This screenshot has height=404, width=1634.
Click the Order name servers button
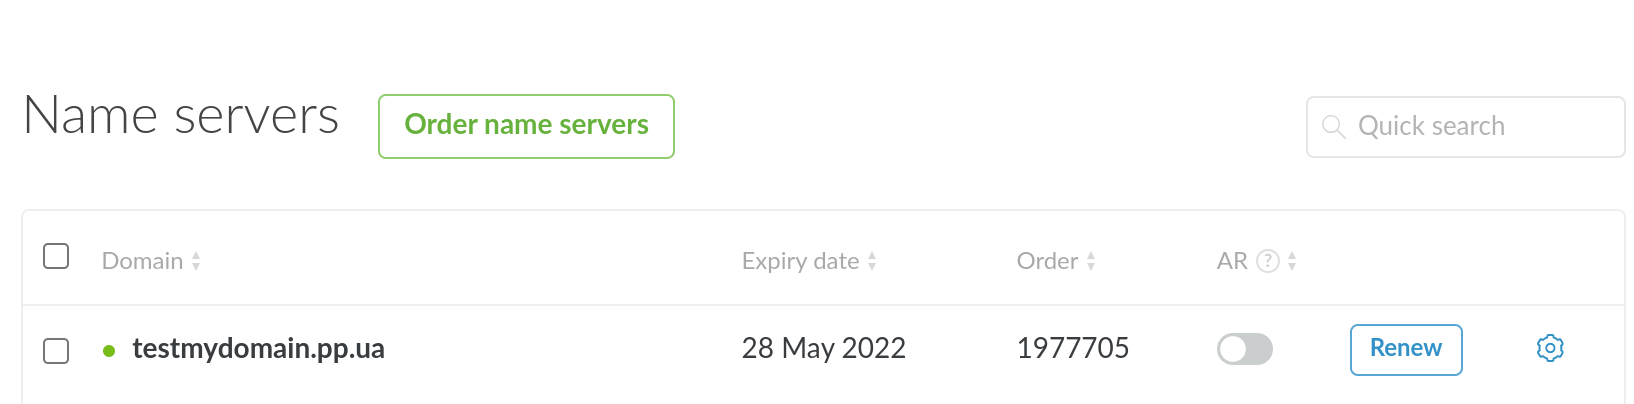click(526, 126)
